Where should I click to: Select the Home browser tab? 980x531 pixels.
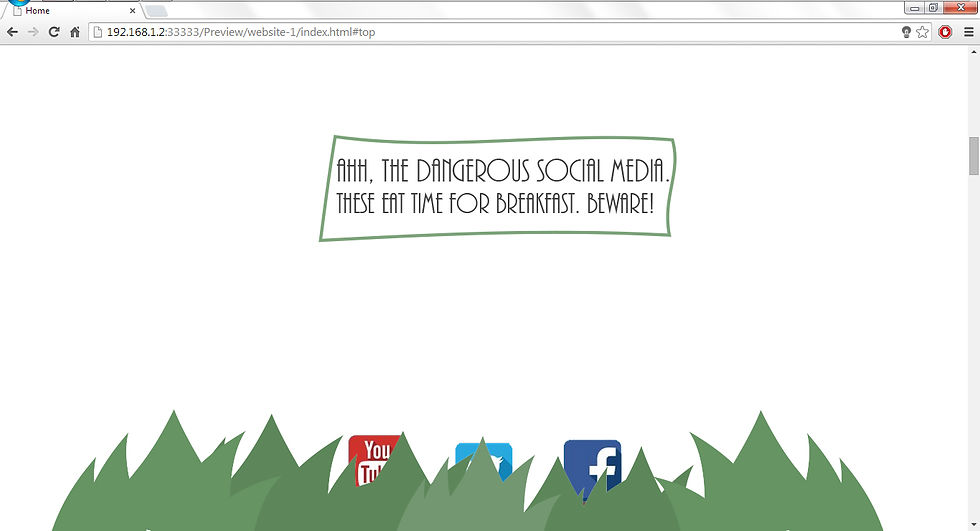(72, 11)
